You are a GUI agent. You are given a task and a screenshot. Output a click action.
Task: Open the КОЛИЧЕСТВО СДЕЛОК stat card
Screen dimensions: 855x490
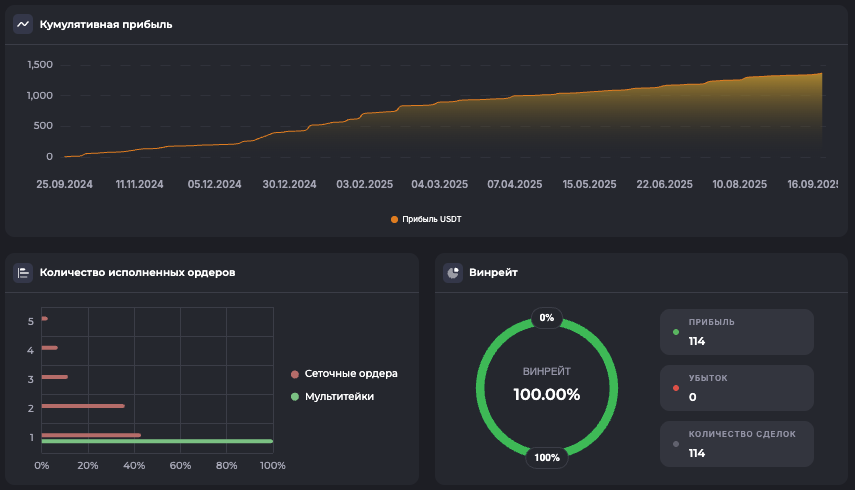point(737,444)
